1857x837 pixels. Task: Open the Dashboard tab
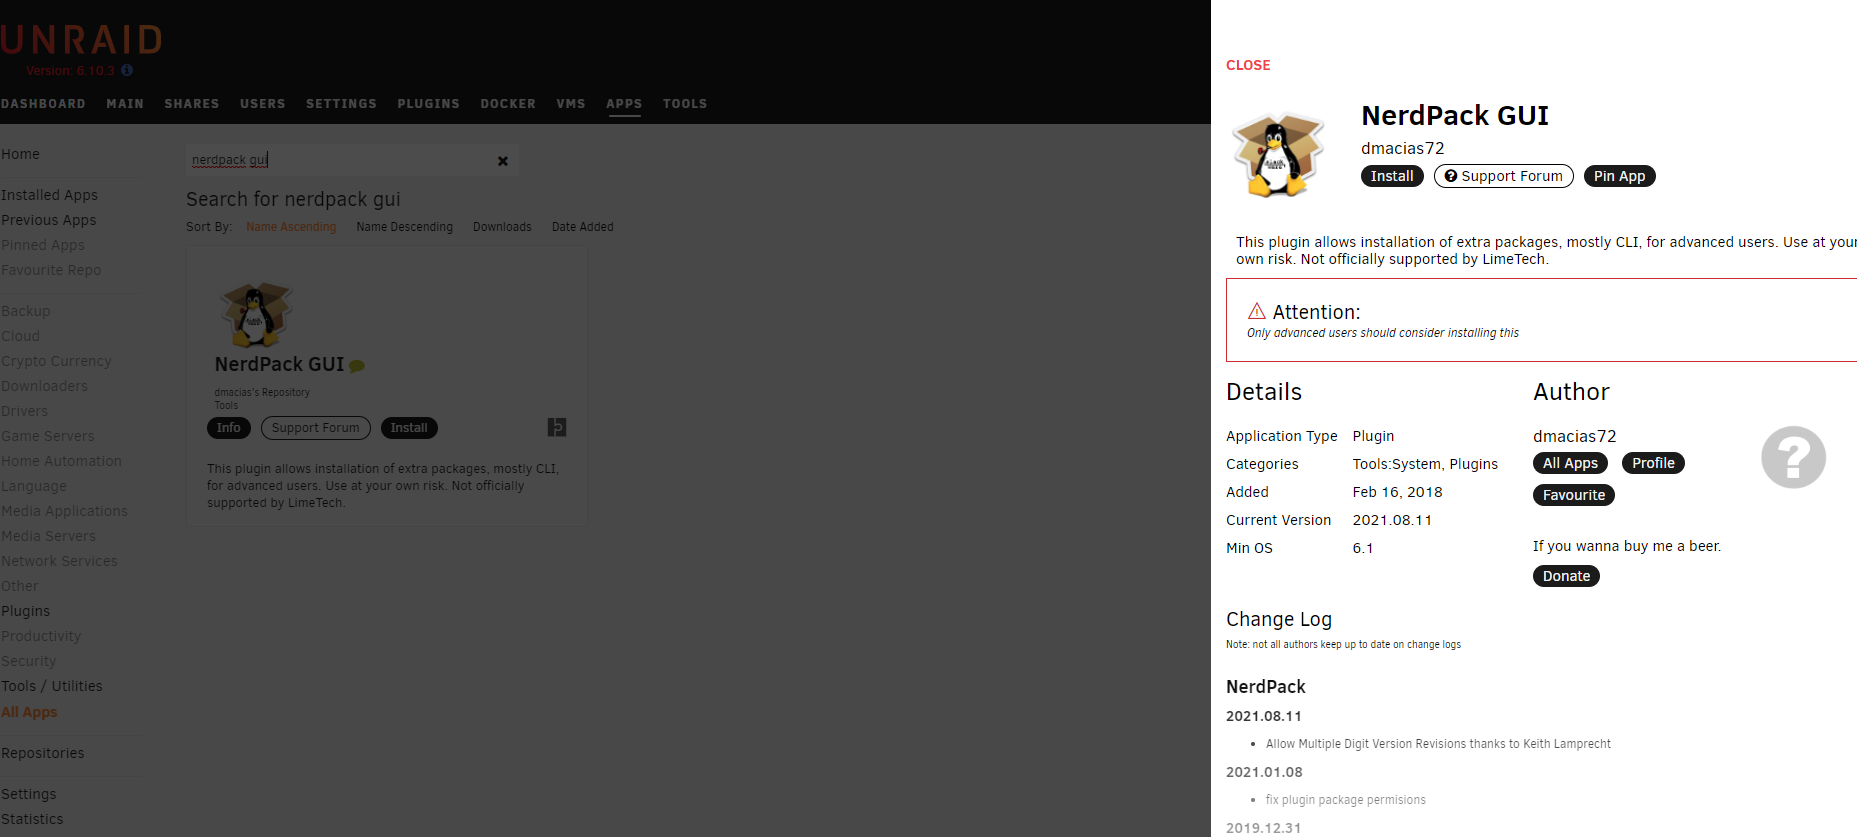point(43,104)
